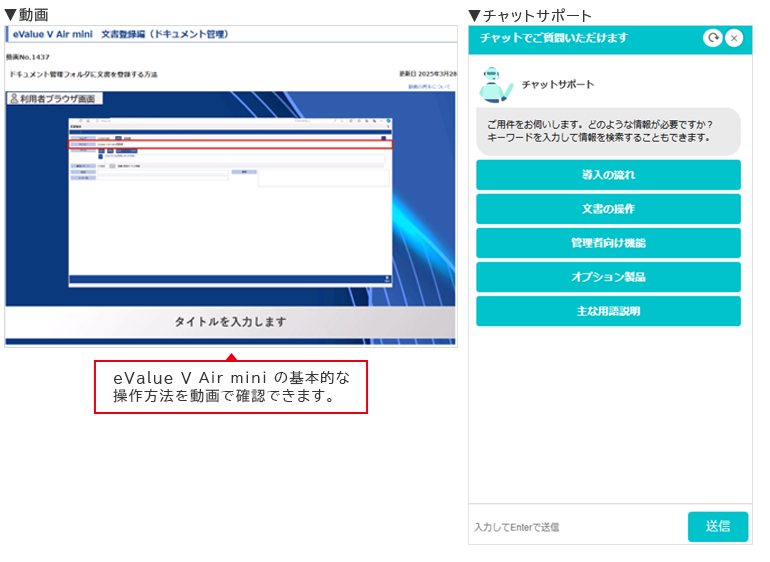
Task: Open the 文書の操作 topic
Action: point(608,209)
